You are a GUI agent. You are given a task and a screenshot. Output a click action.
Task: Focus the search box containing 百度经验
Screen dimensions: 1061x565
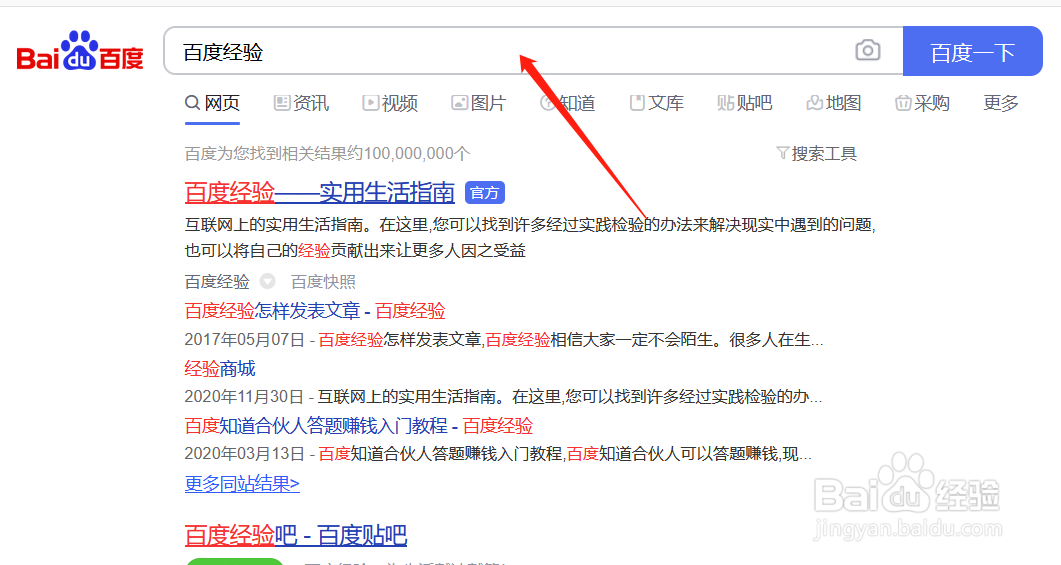(533, 51)
